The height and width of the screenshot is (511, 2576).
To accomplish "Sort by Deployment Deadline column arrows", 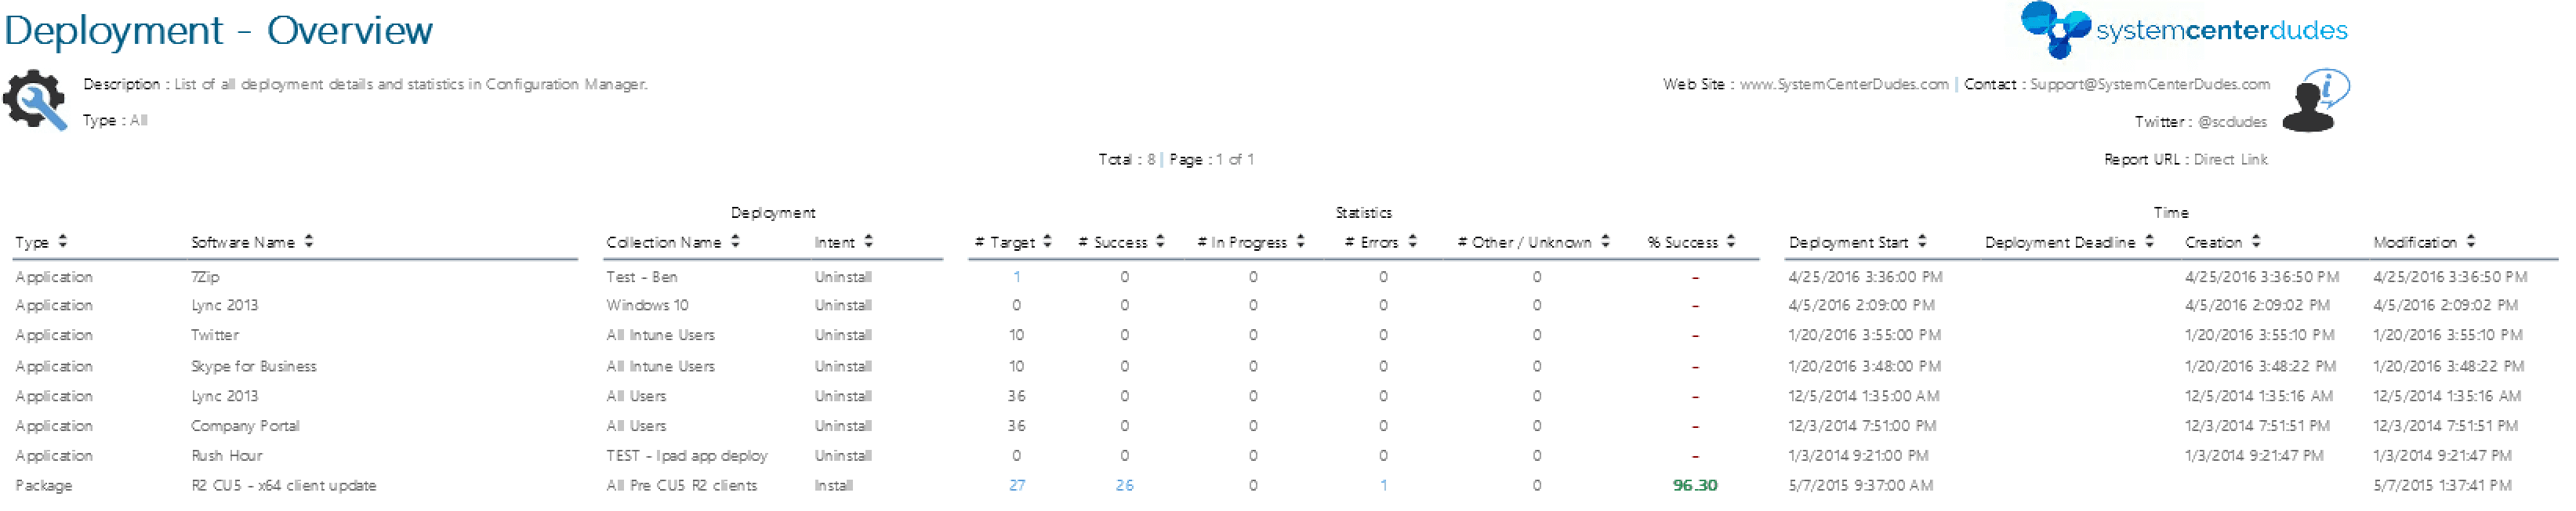I will pyautogui.click(x=2149, y=241).
